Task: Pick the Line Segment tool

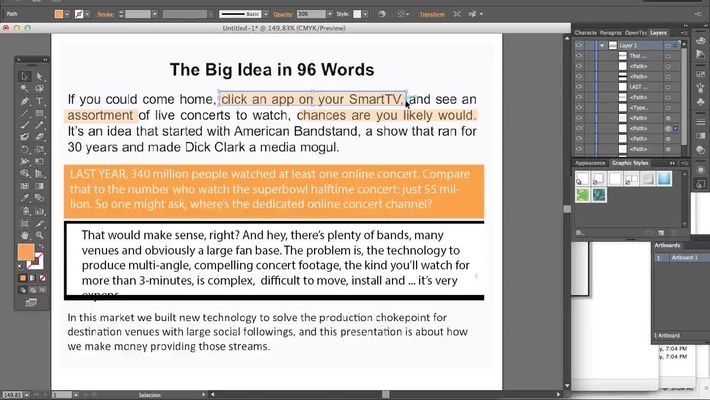Action: click(24, 113)
